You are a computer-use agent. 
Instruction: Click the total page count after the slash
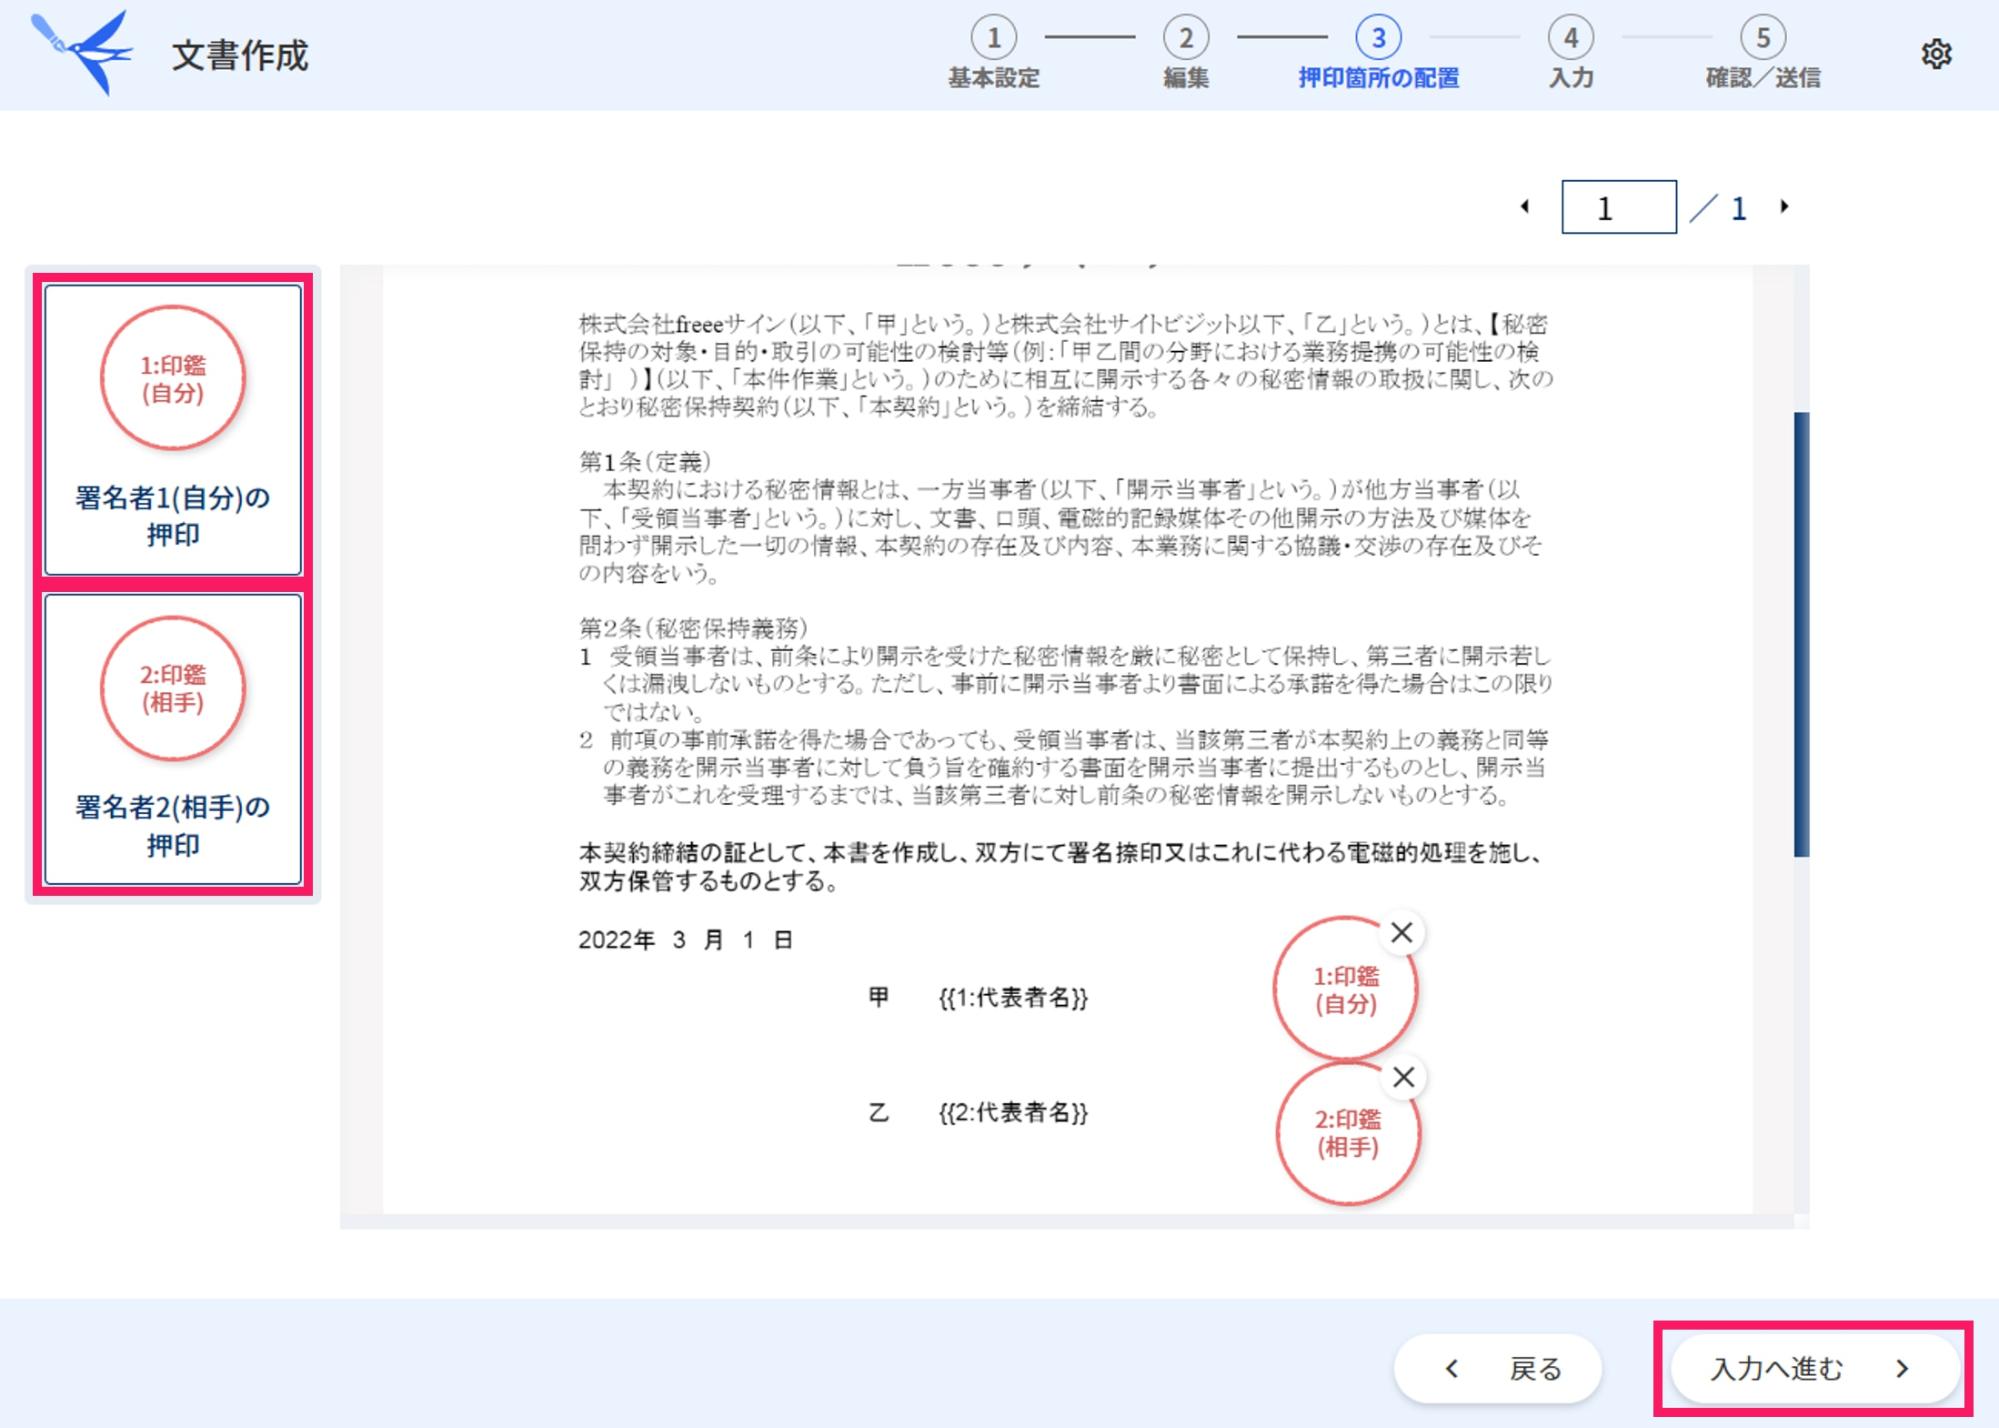pyautogui.click(x=1739, y=208)
